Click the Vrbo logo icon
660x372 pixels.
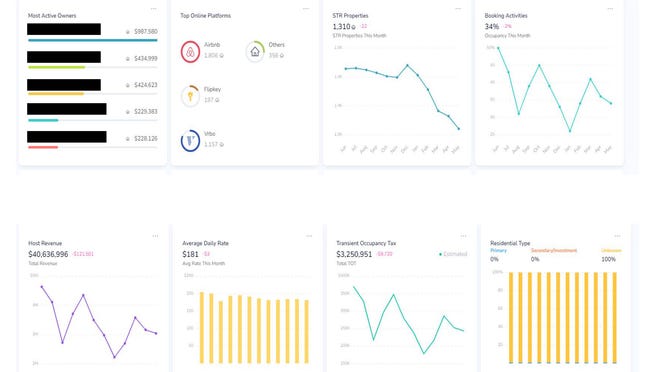pos(190,141)
